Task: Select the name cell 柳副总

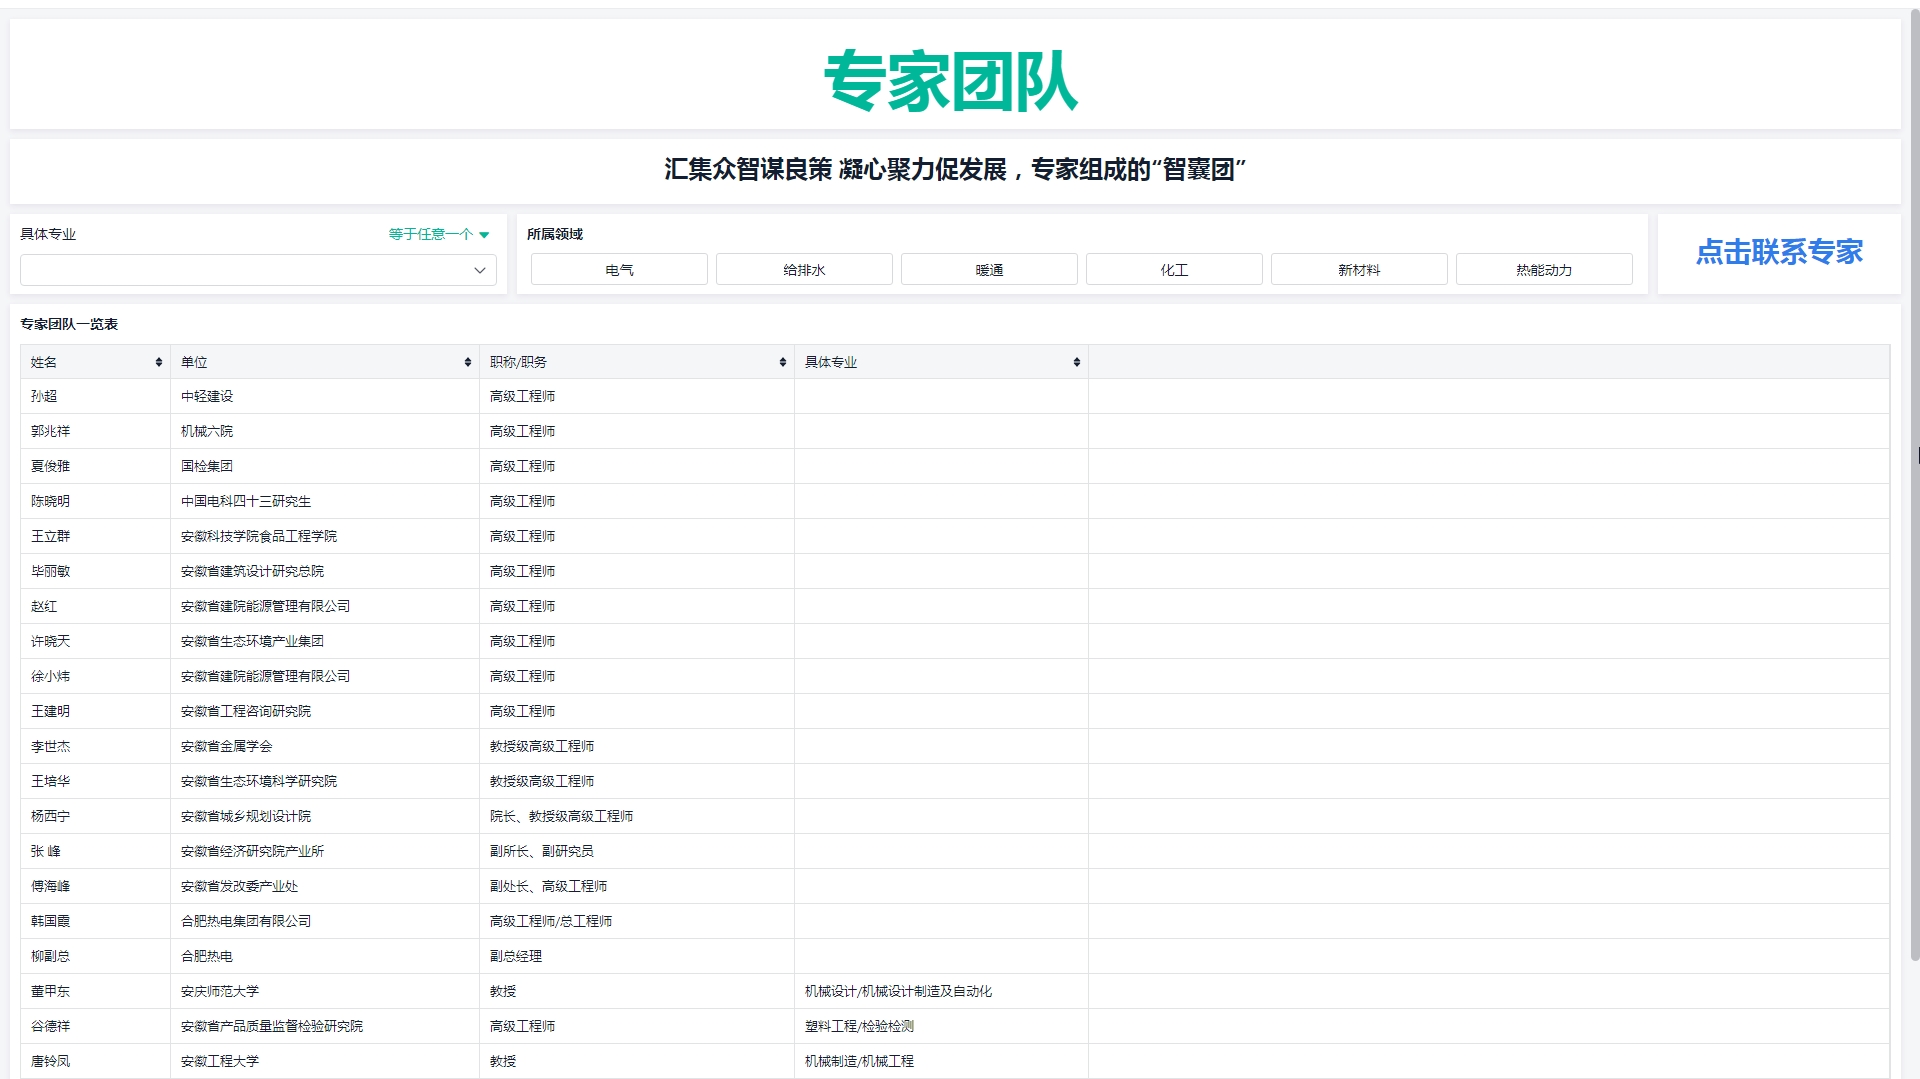Action: tap(95, 956)
